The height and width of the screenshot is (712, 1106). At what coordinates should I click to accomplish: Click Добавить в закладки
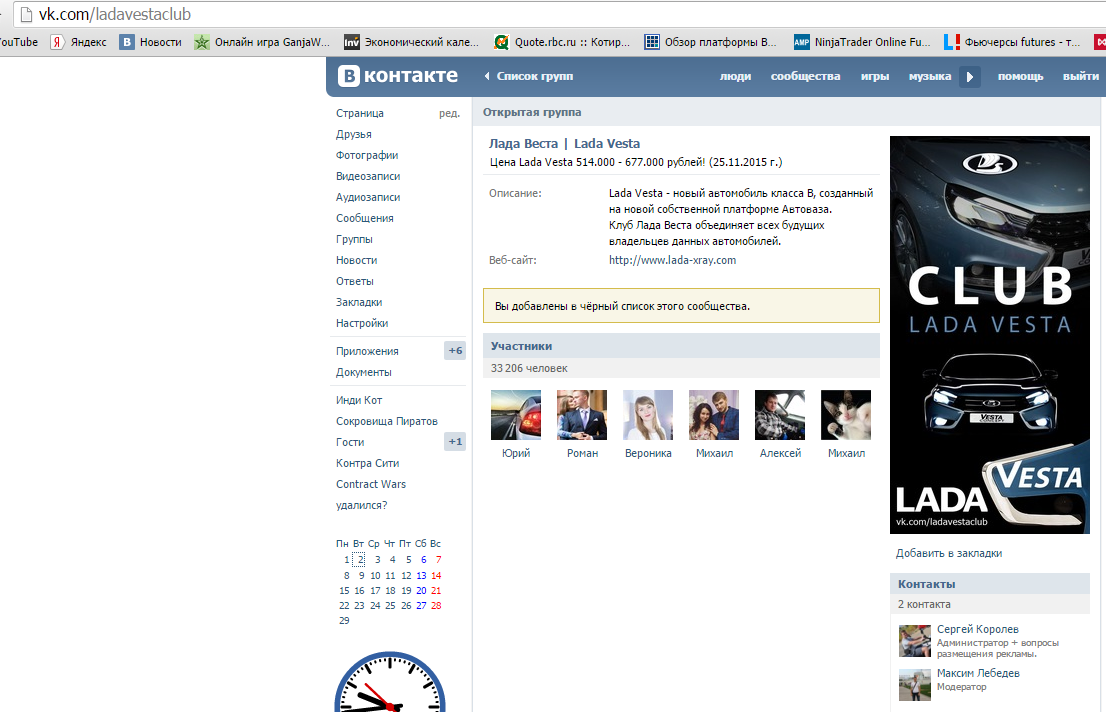[949, 553]
